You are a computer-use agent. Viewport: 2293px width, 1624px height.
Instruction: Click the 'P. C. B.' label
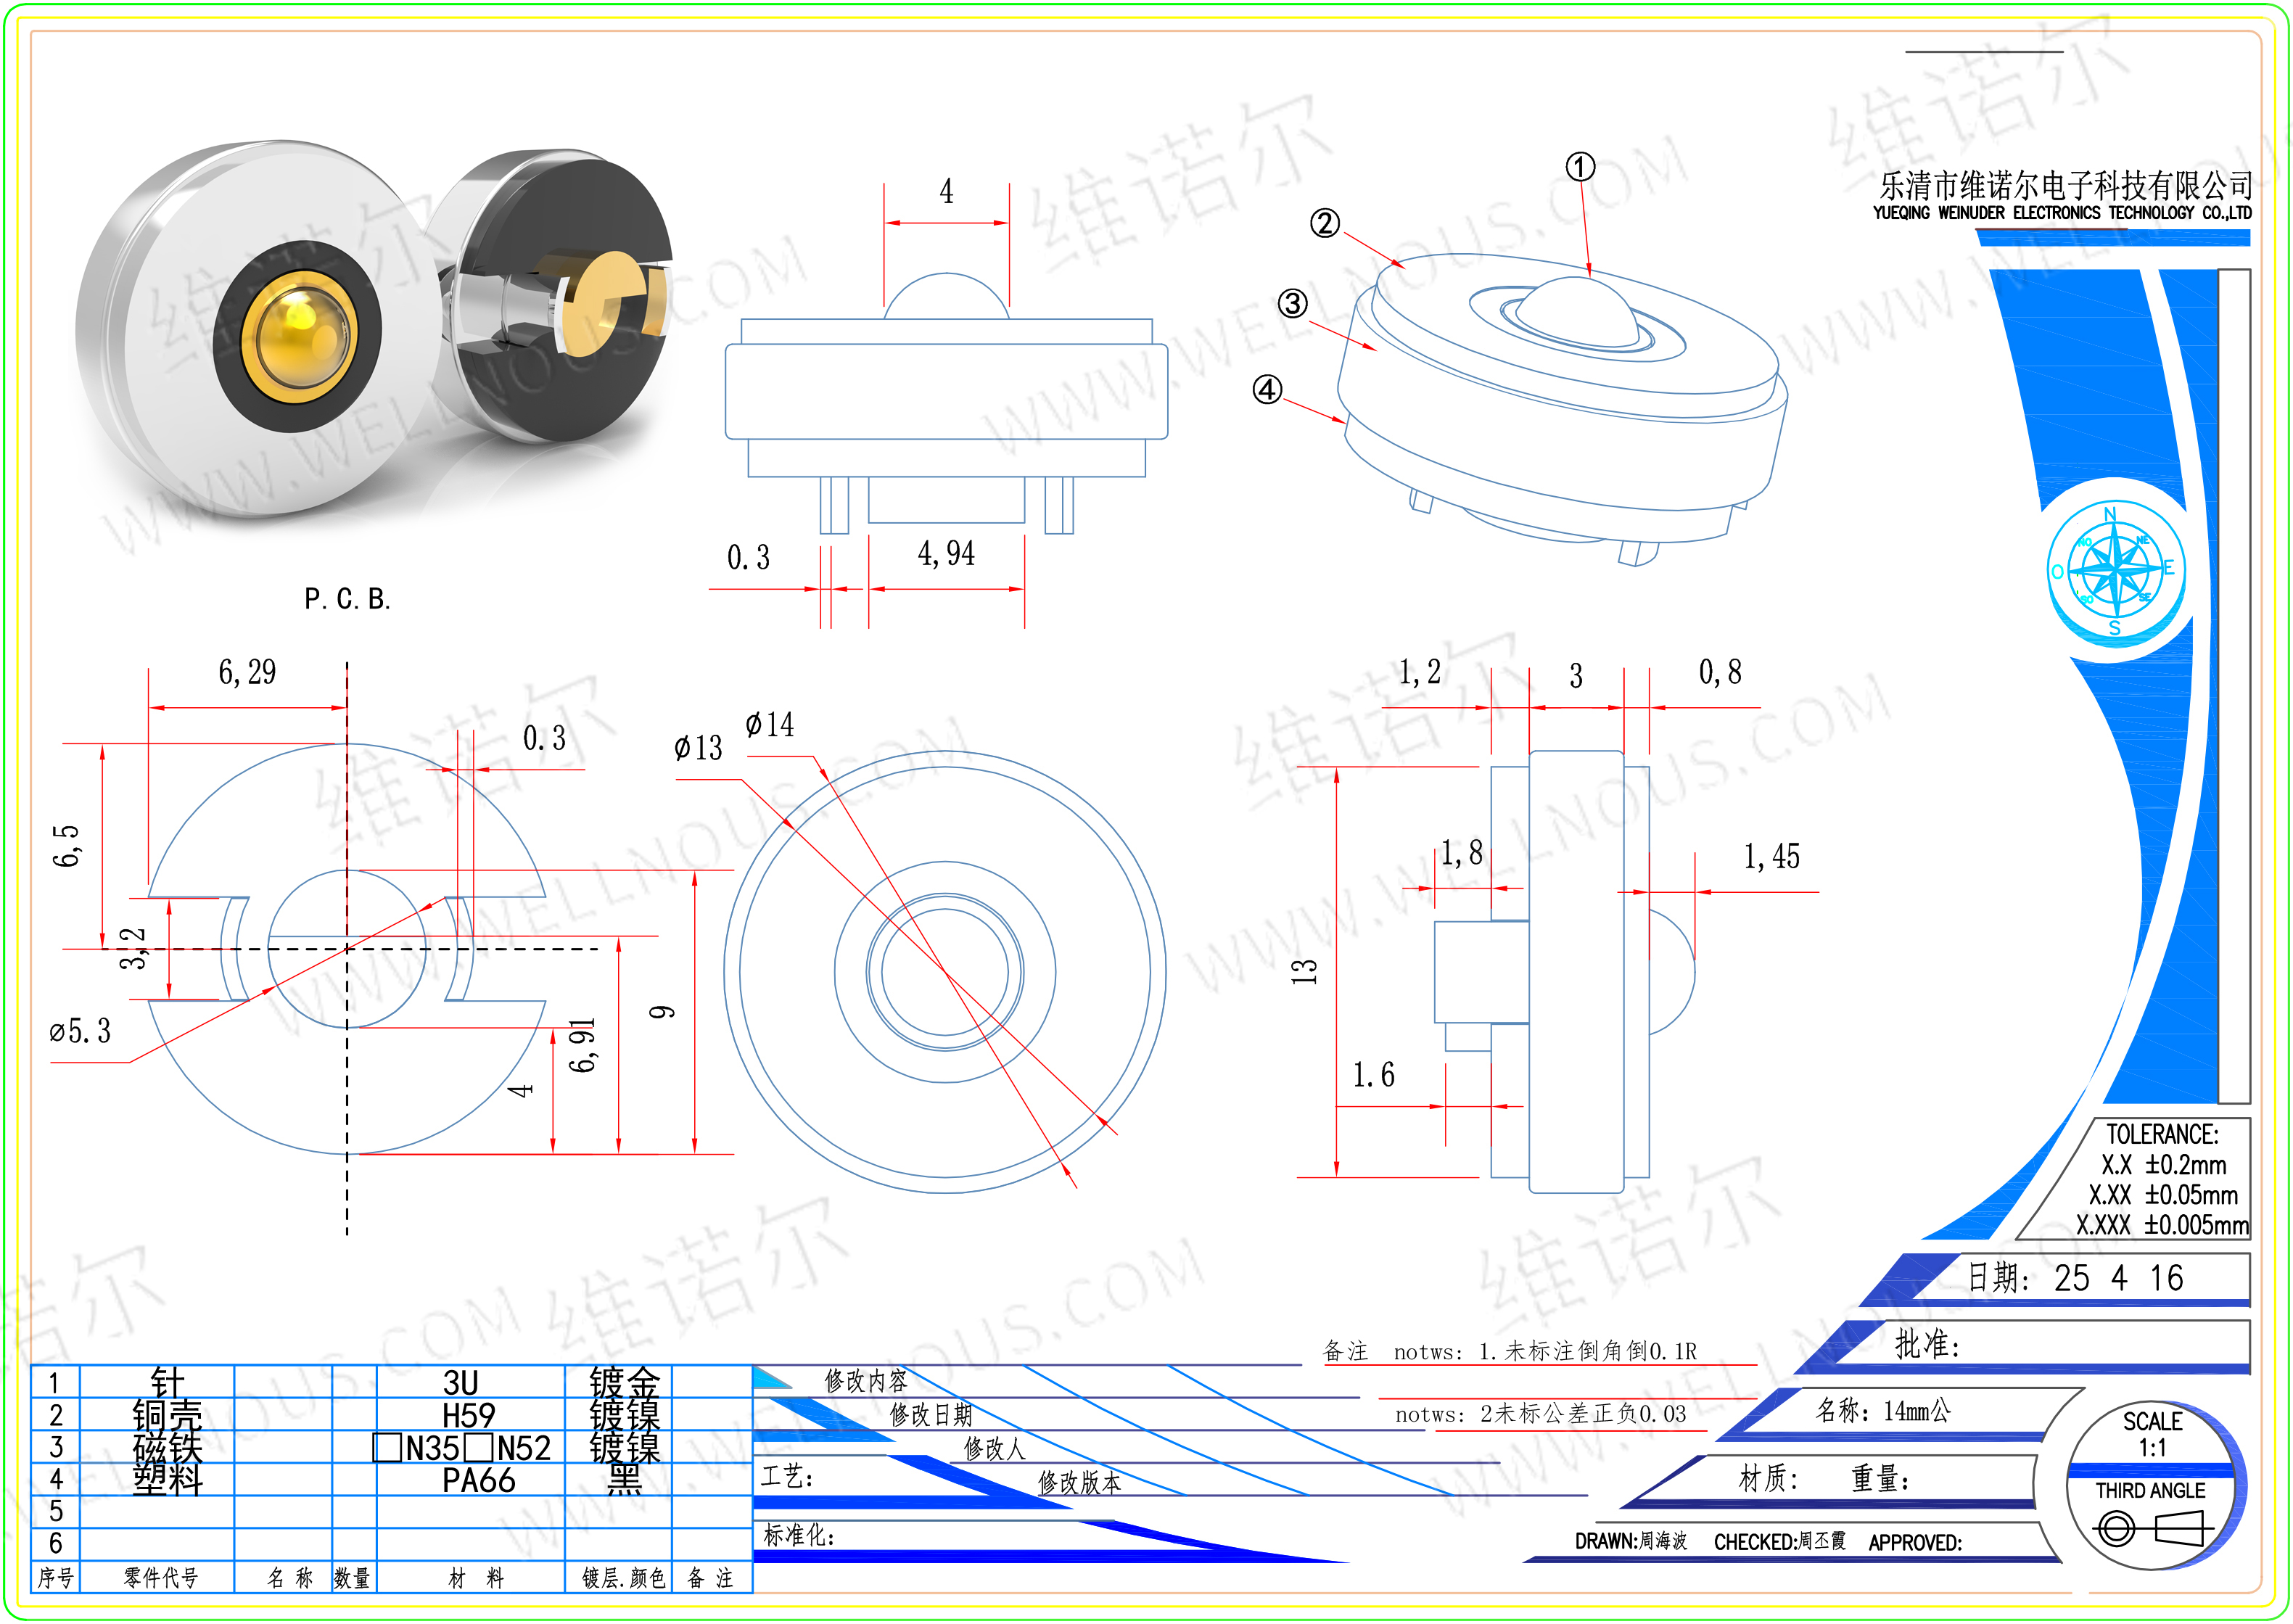[347, 599]
